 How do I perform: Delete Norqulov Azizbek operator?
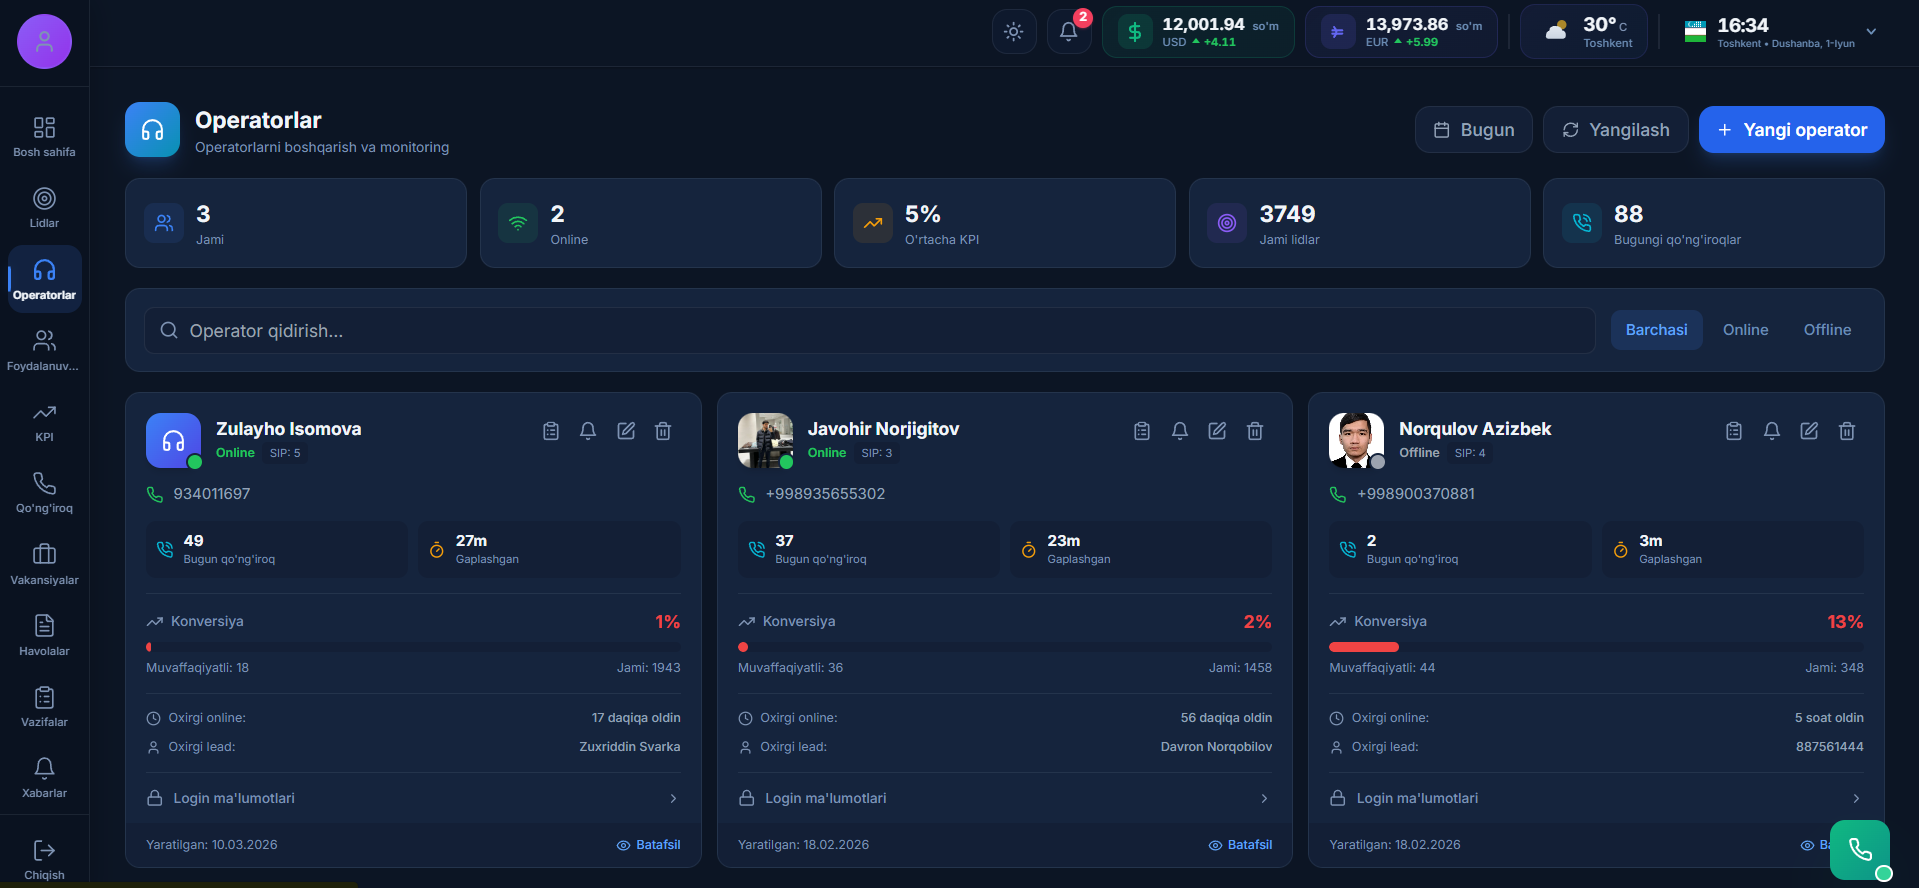1847,431
